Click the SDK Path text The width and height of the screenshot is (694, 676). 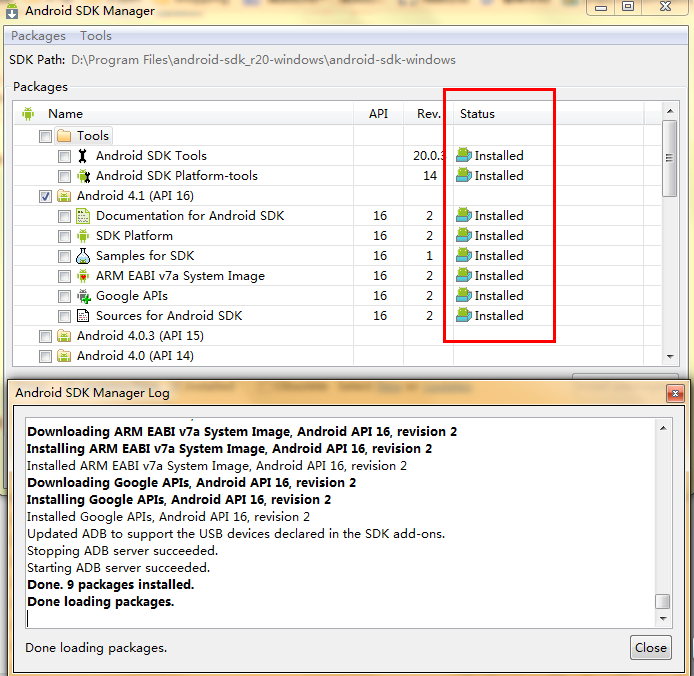tap(263, 60)
